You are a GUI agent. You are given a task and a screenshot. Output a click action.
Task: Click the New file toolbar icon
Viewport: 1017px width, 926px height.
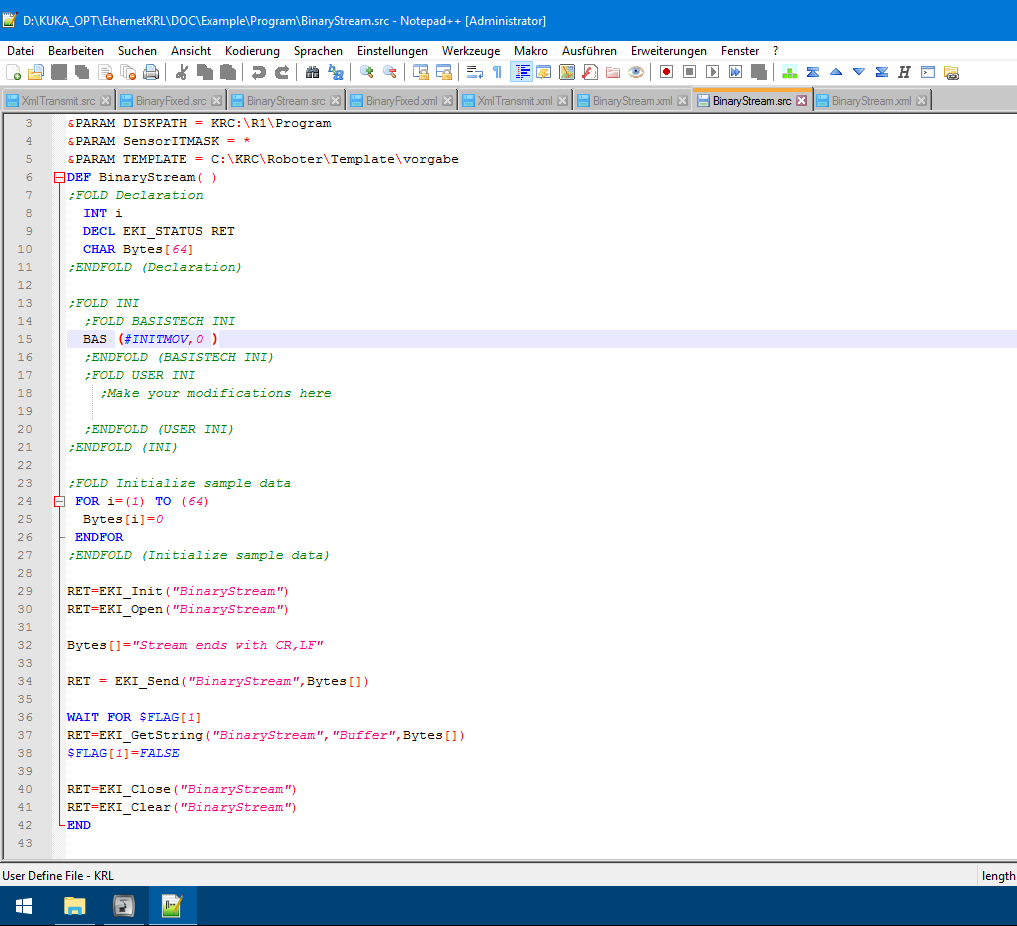click(x=13, y=72)
